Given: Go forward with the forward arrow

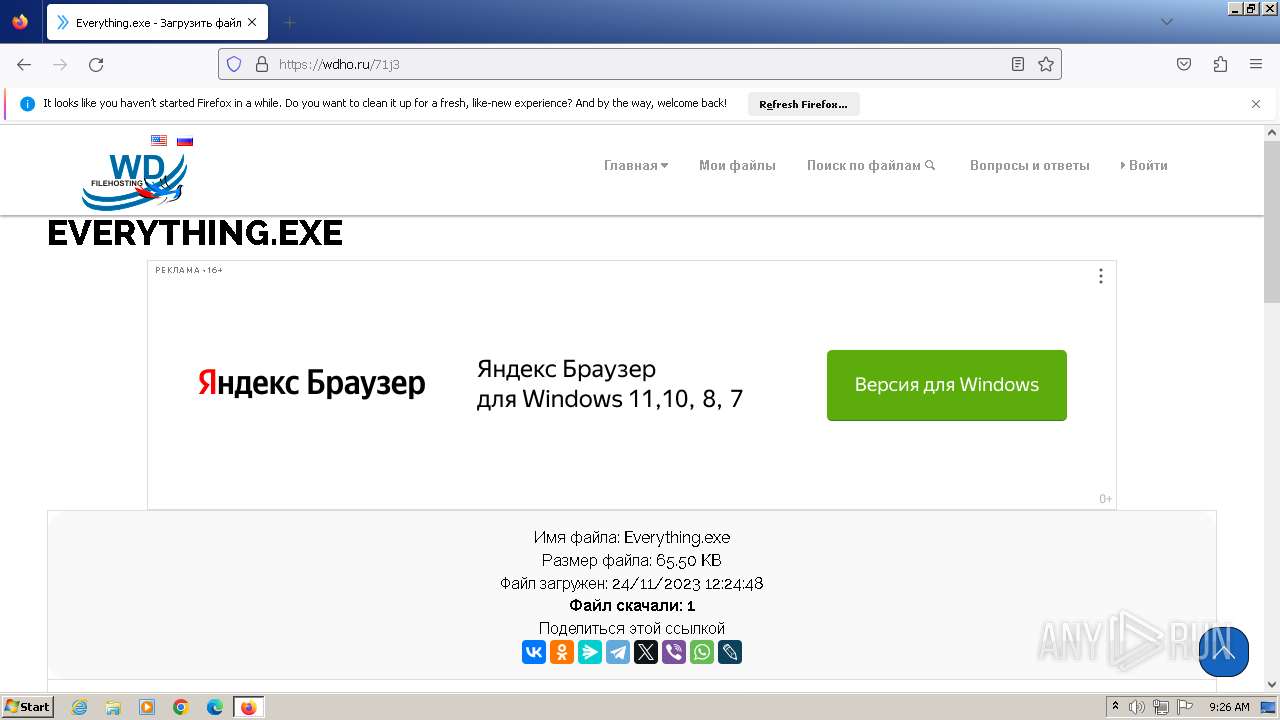Looking at the screenshot, I should (60, 64).
